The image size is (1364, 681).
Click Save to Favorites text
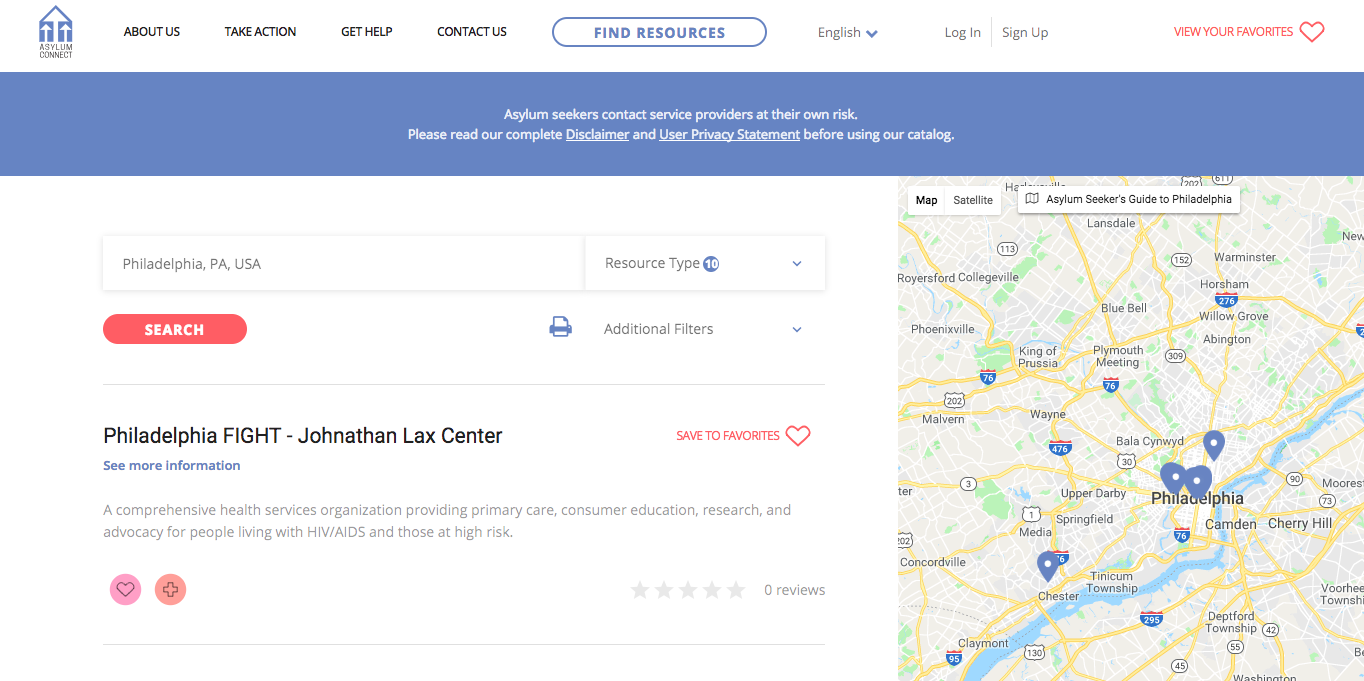pos(728,436)
